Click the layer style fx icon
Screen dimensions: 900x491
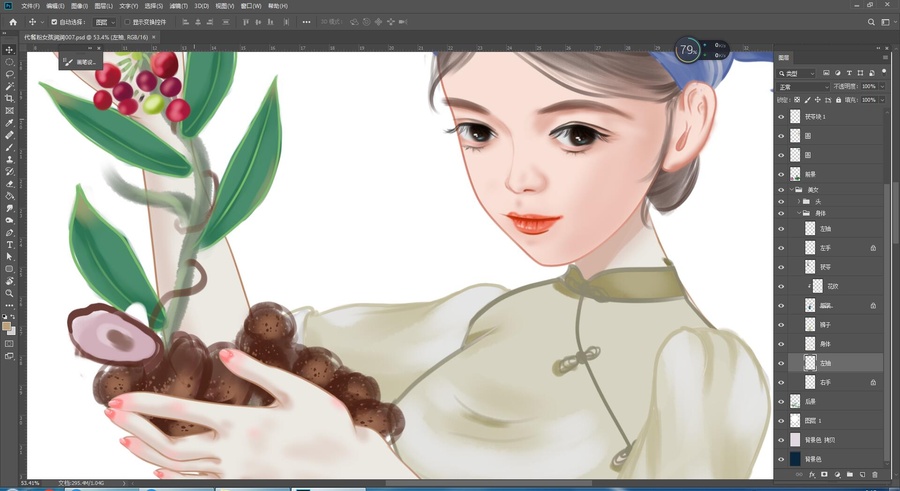pos(812,475)
